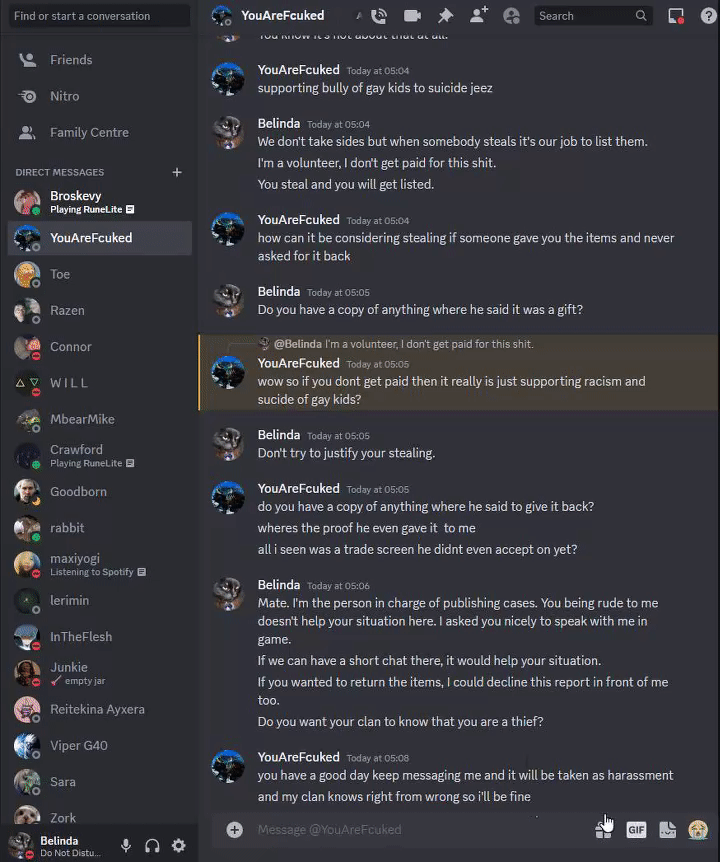This screenshot has height=862, width=720.
Task: Open the Nitro page
Action: coord(99,96)
